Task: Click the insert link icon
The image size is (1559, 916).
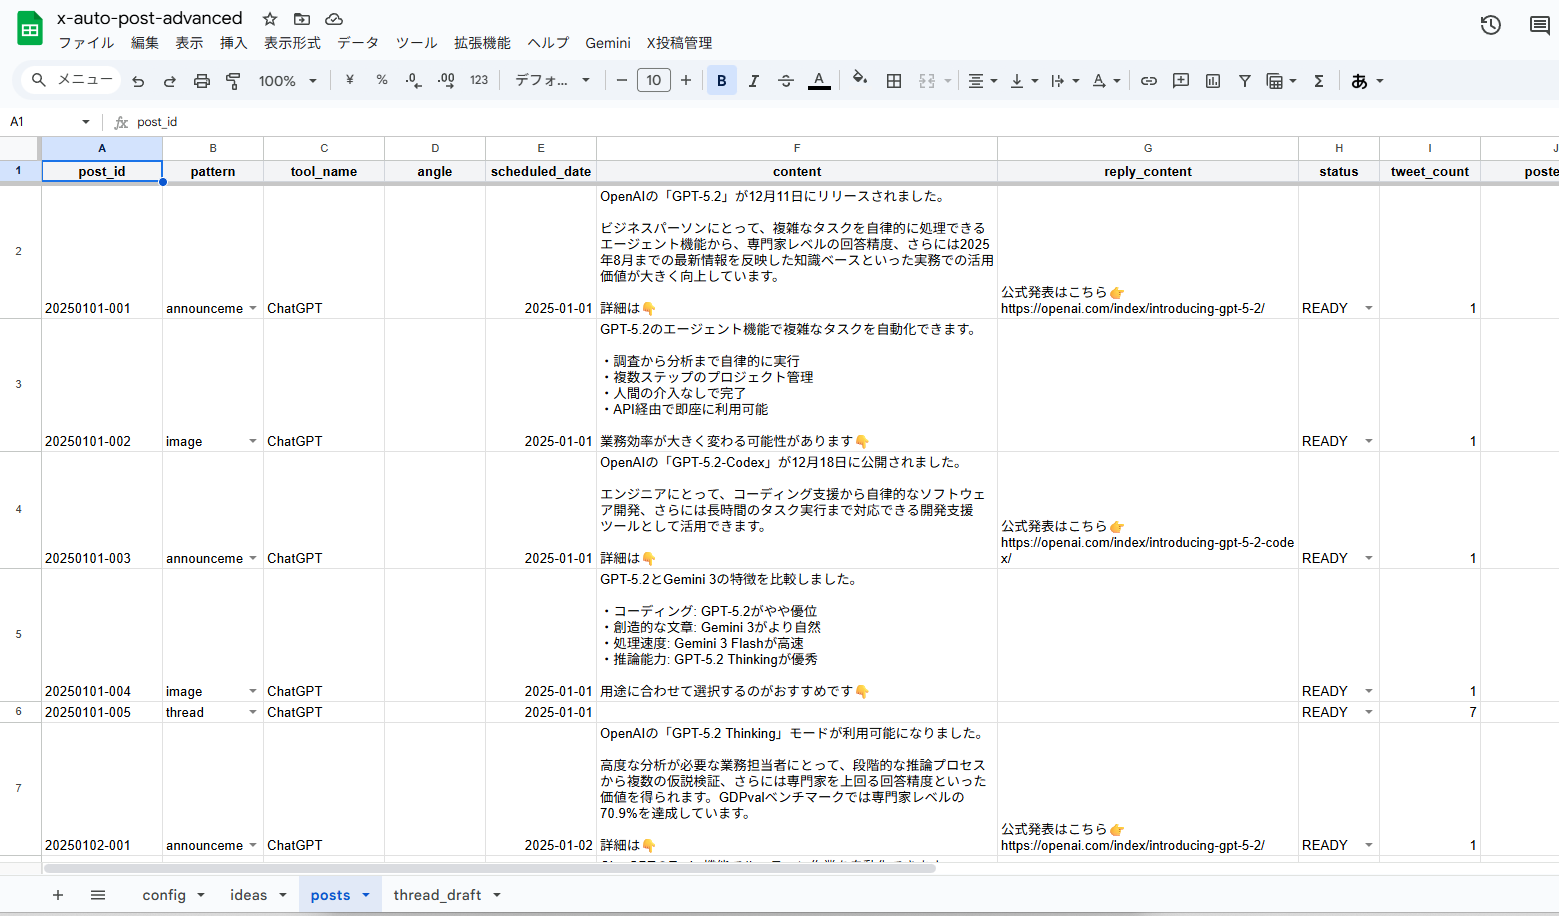Action: coord(1149,81)
